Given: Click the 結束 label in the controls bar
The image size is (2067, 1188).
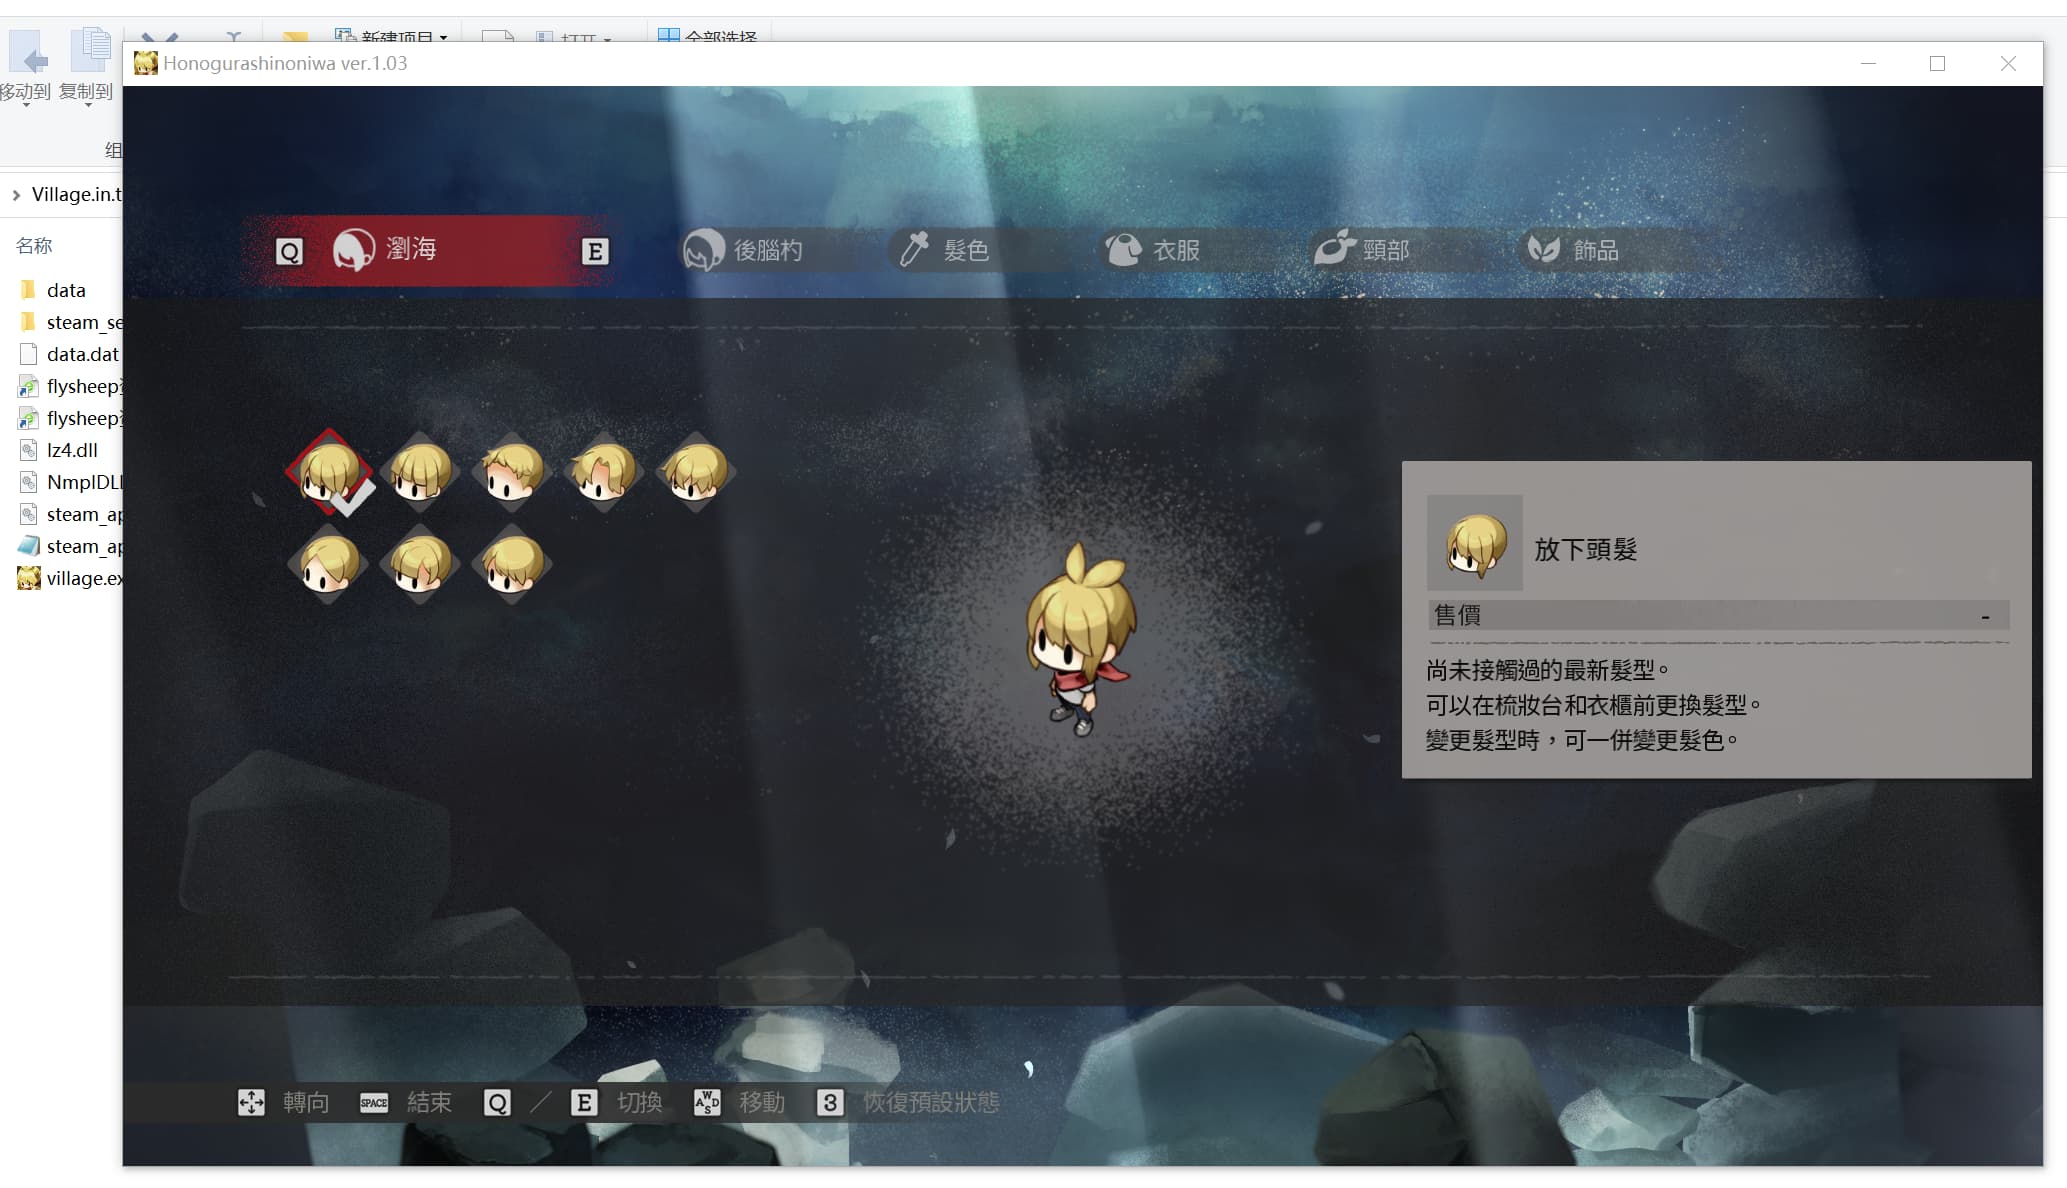Looking at the screenshot, I should tap(430, 1102).
